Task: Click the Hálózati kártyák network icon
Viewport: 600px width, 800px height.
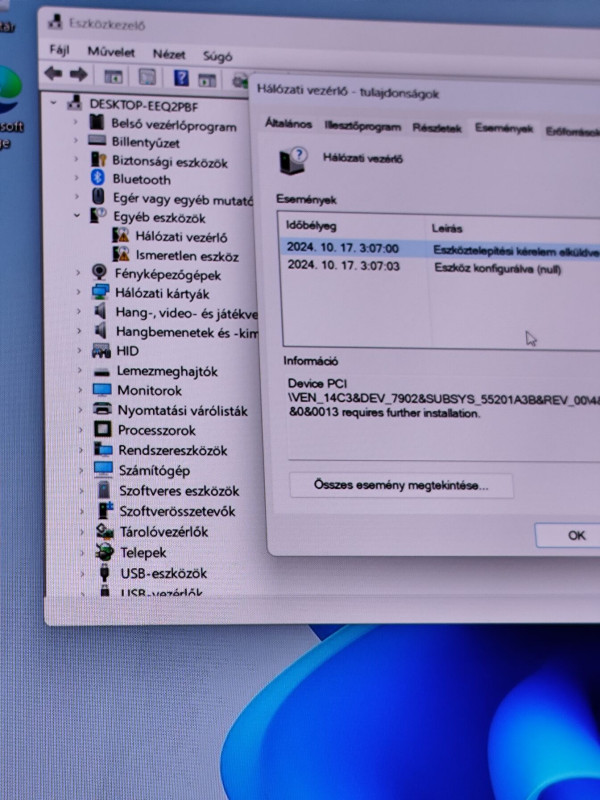Action: pyautogui.click(x=101, y=292)
